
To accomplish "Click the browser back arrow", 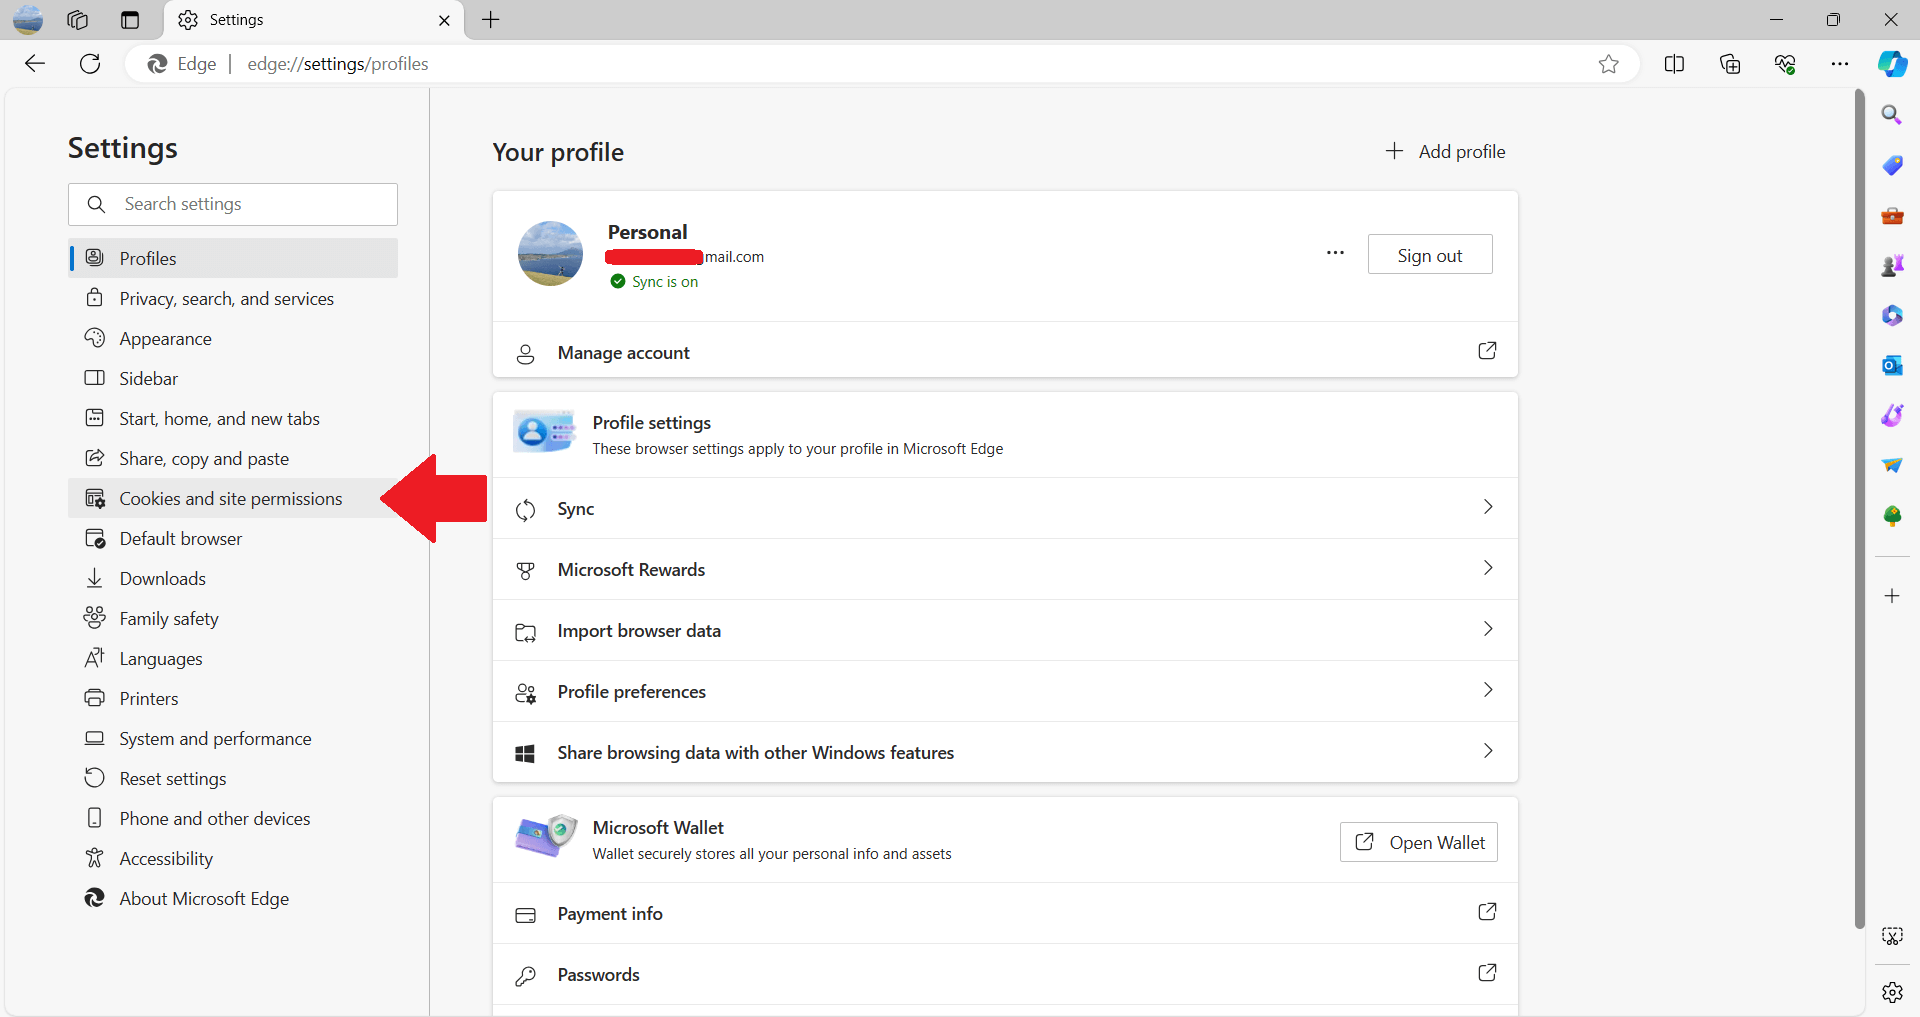I will [35, 64].
